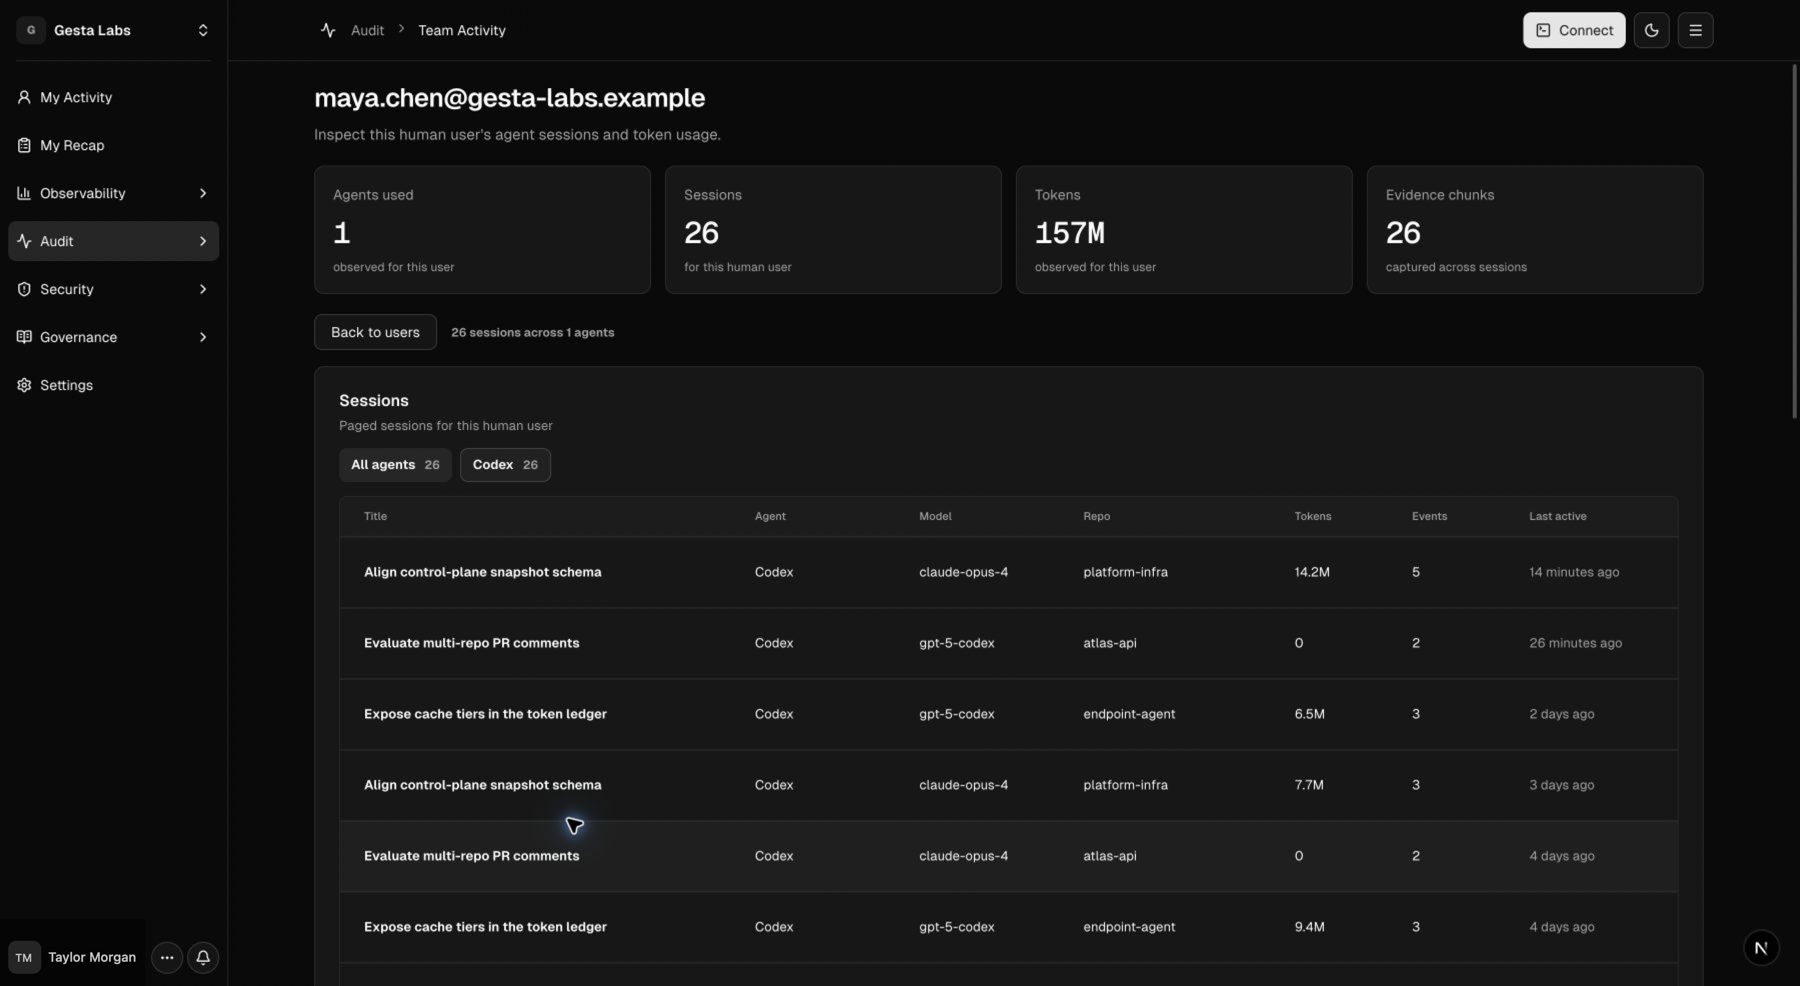This screenshot has width=1800, height=986.
Task: Click the Events column header
Action: tap(1429, 516)
